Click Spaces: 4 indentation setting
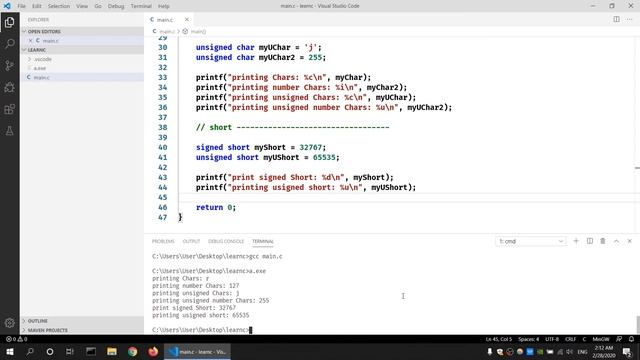 [529, 339]
